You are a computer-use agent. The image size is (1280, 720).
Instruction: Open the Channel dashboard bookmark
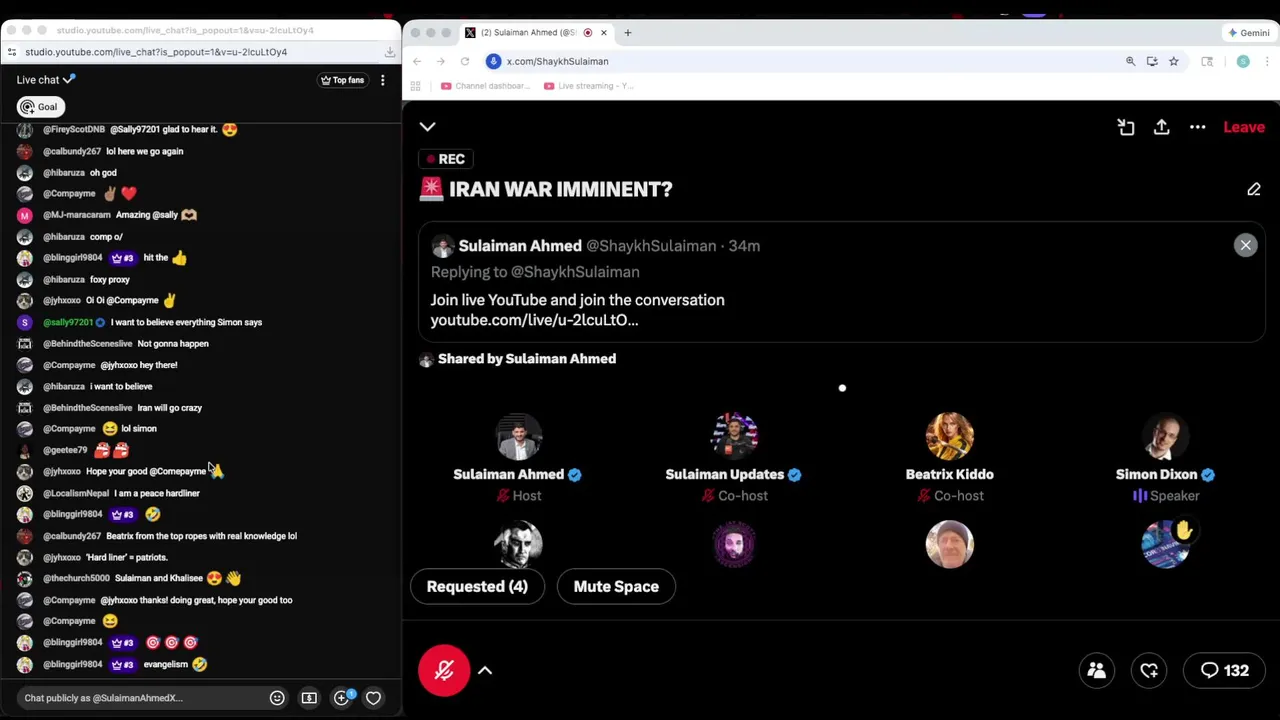[485, 86]
